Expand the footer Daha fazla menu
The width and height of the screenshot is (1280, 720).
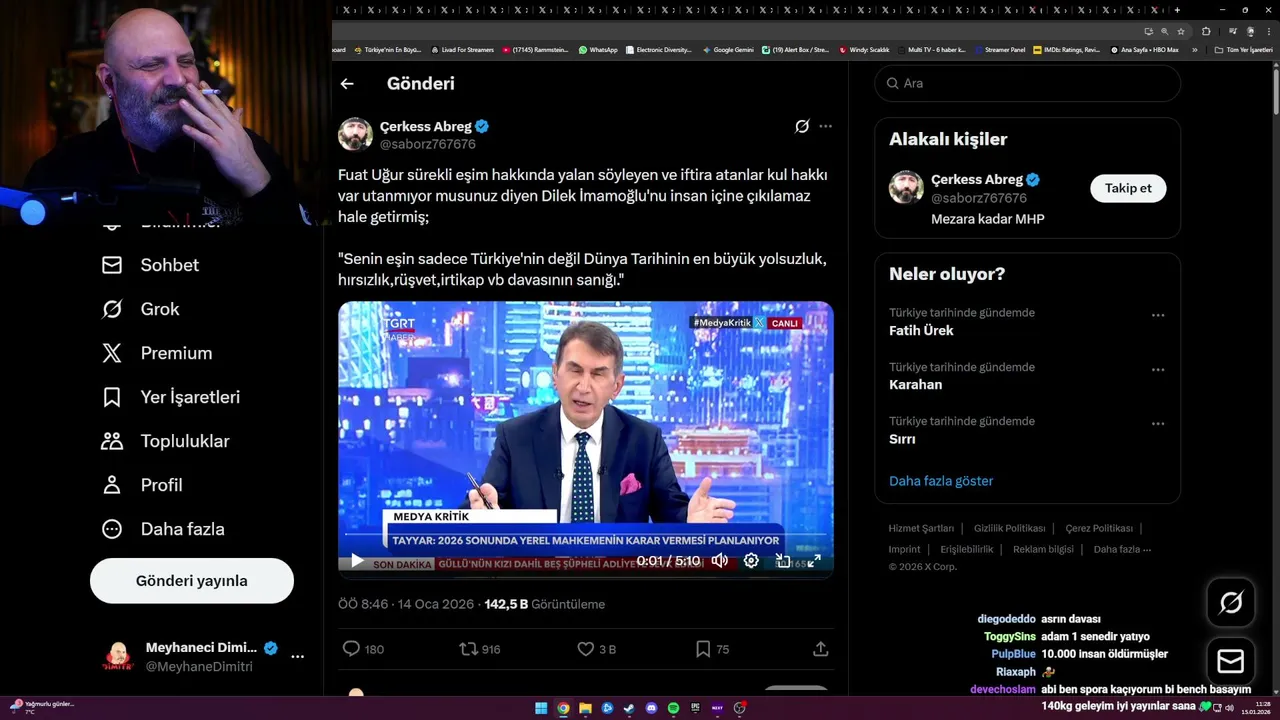click(1122, 549)
